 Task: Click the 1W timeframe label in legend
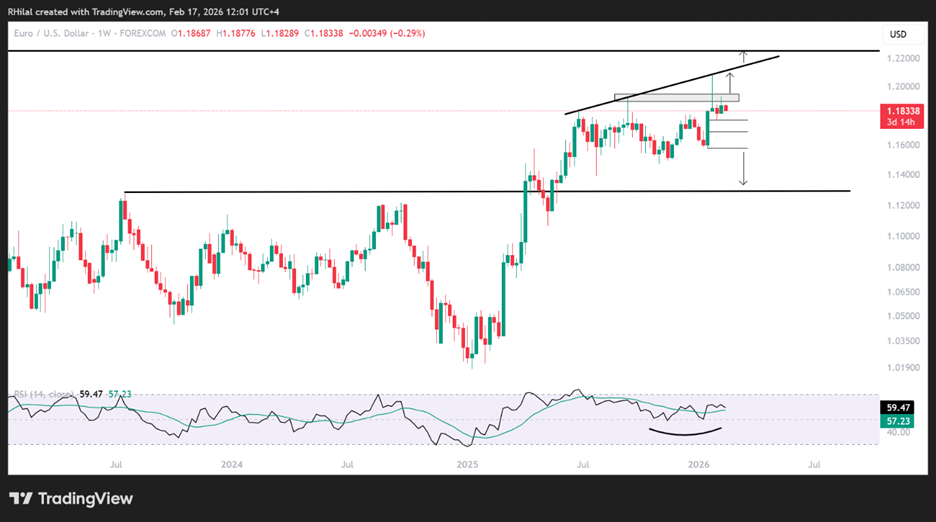(104, 33)
